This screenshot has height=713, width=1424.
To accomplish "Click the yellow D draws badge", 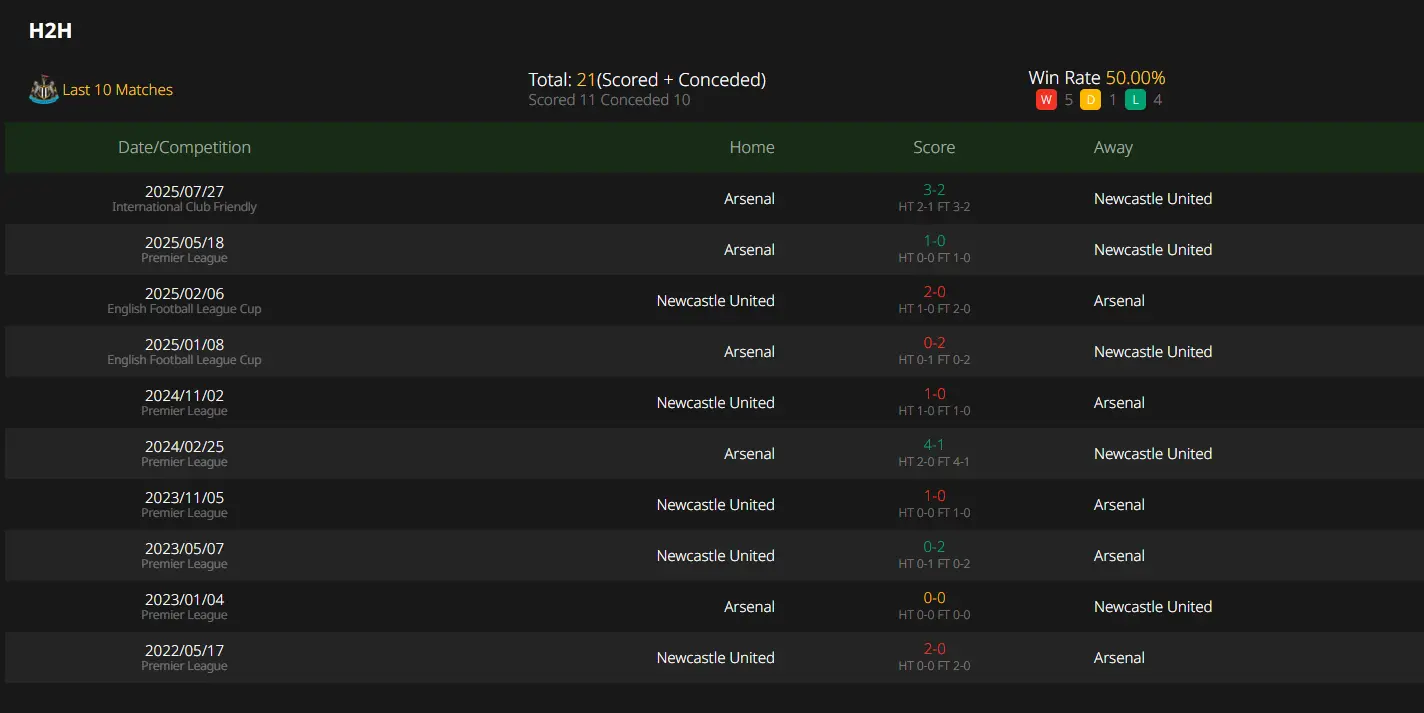I will (x=1090, y=100).
